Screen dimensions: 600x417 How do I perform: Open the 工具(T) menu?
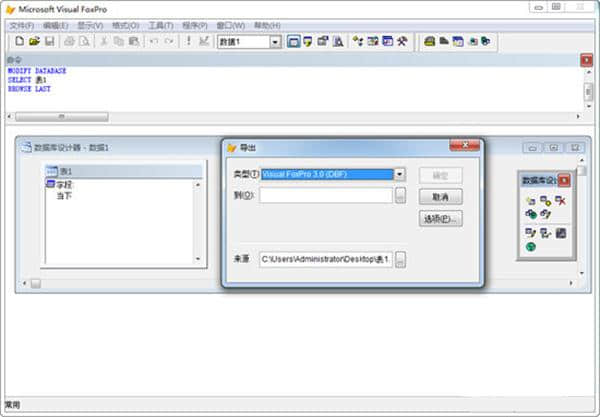161,26
